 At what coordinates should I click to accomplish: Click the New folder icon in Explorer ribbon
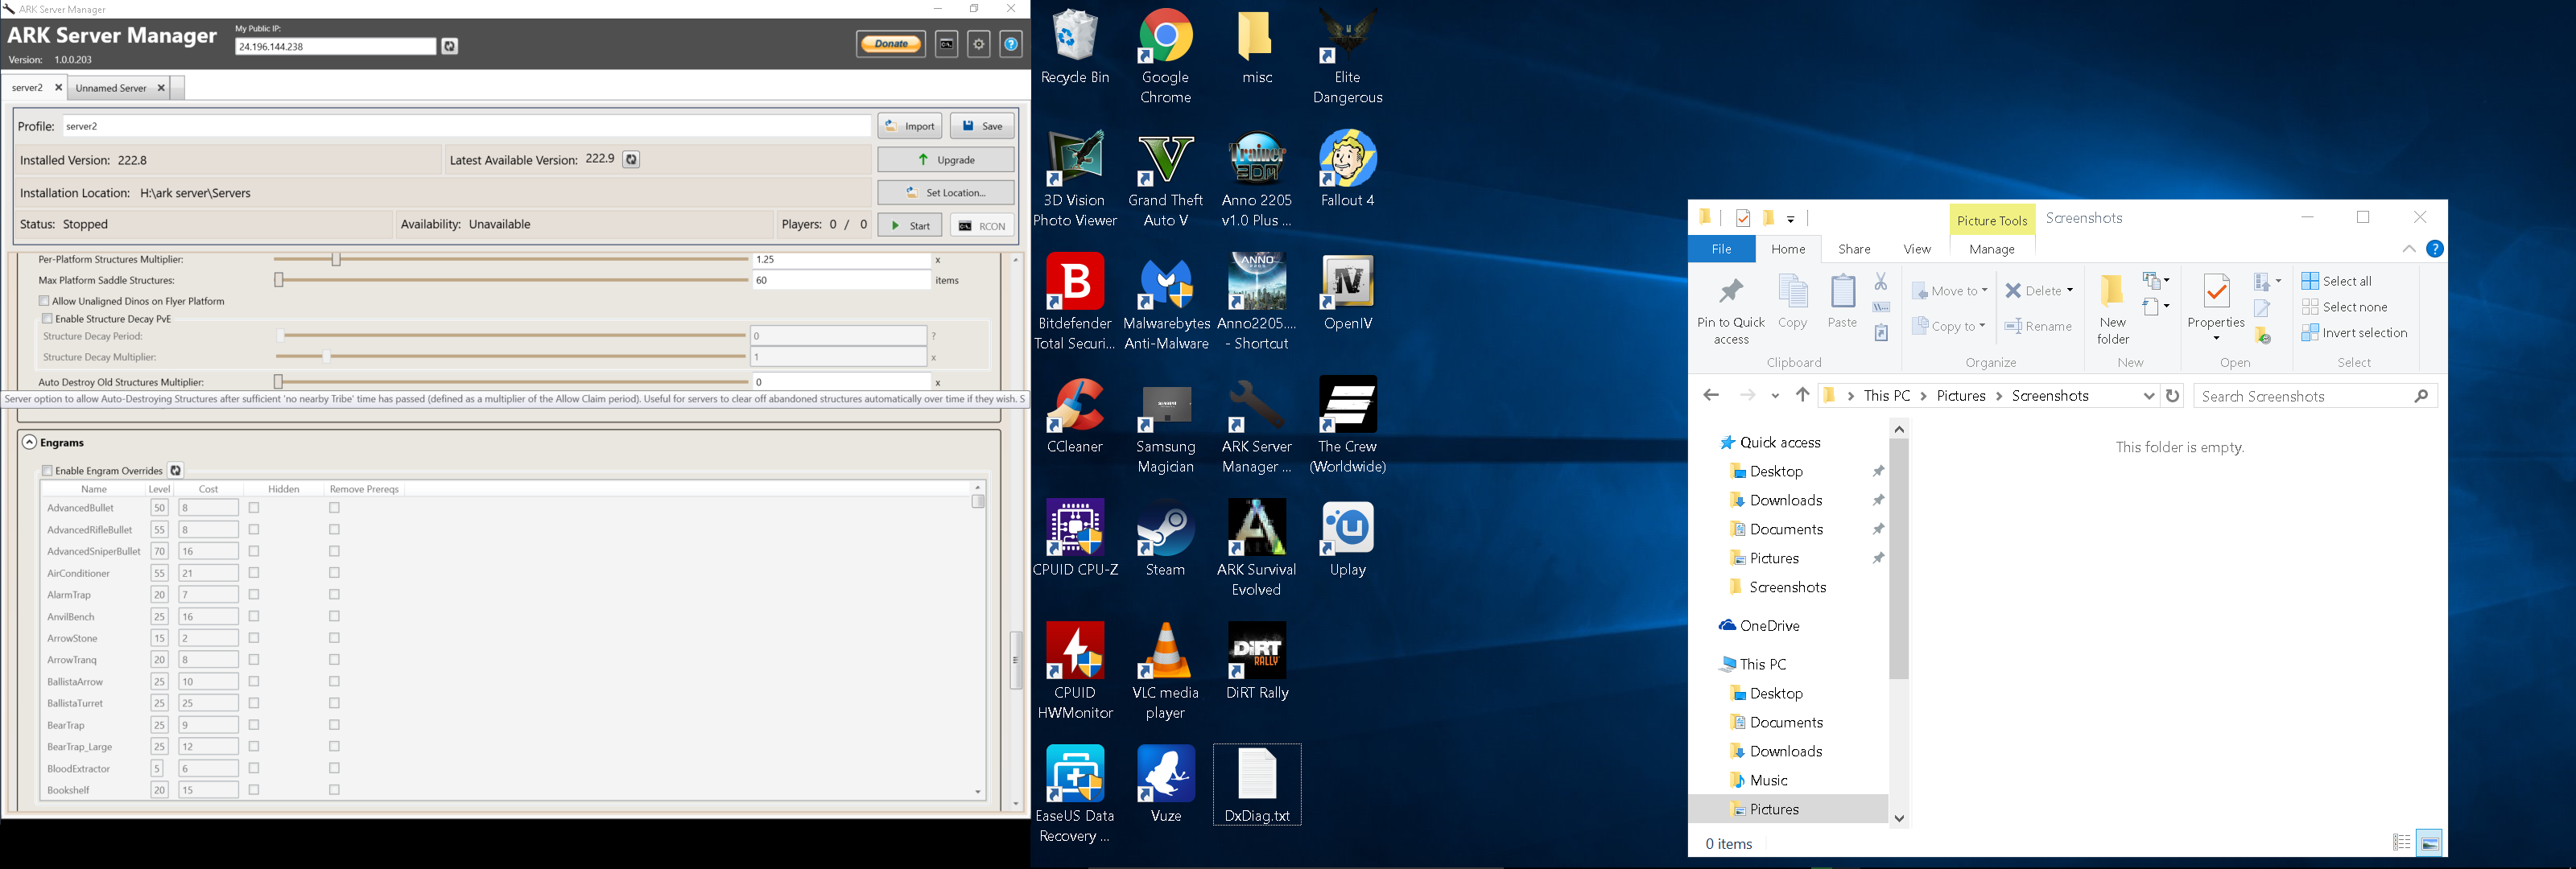[2112, 291]
